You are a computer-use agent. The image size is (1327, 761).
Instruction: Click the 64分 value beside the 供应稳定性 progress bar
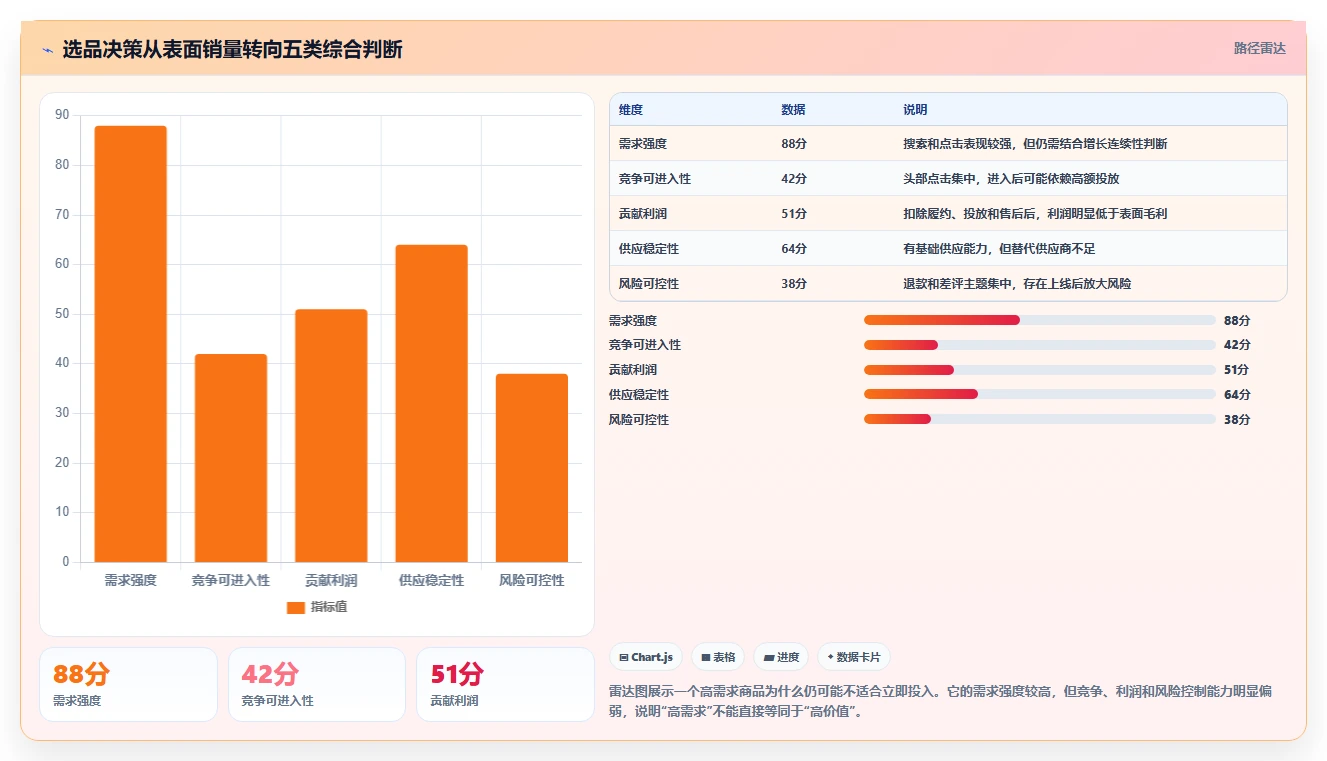pyautogui.click(x=1237, y=395)
